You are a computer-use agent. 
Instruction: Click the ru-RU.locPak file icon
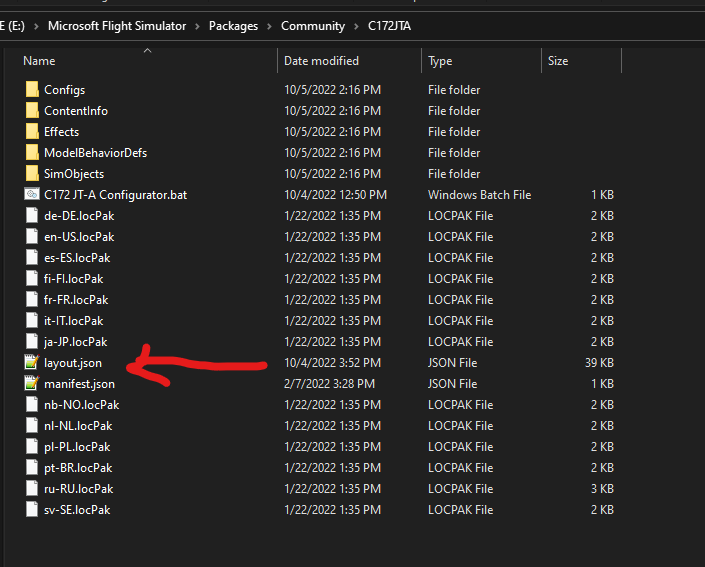[x=32, y=488]
